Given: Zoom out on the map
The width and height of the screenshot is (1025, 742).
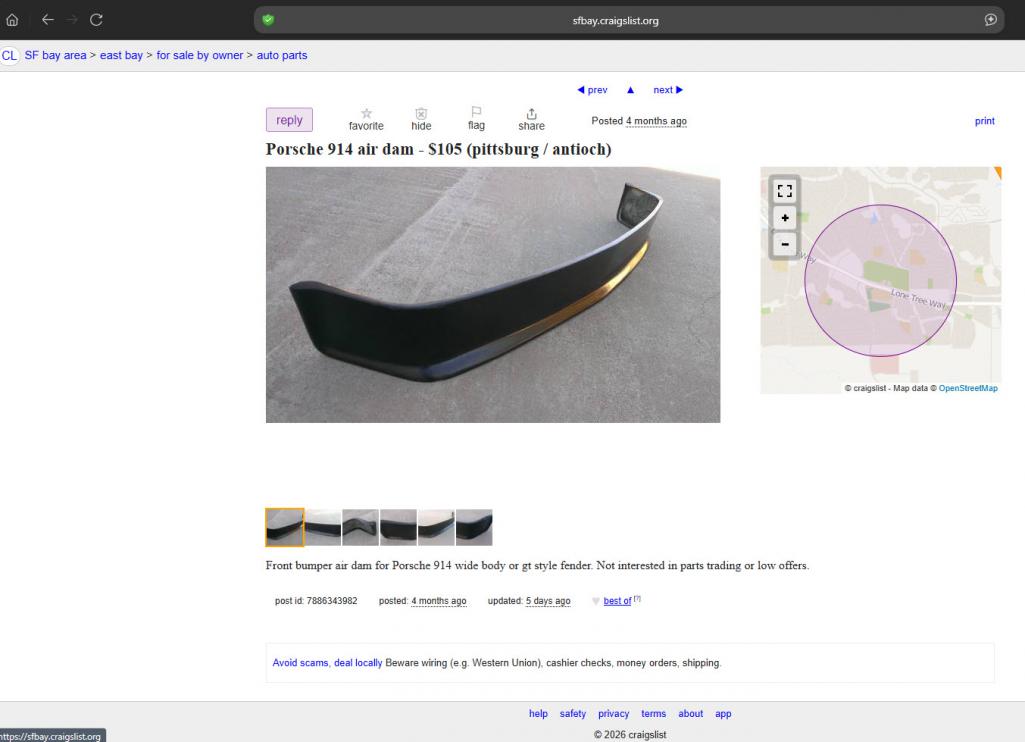Looking at the screenshot, I should coord(784,245).
